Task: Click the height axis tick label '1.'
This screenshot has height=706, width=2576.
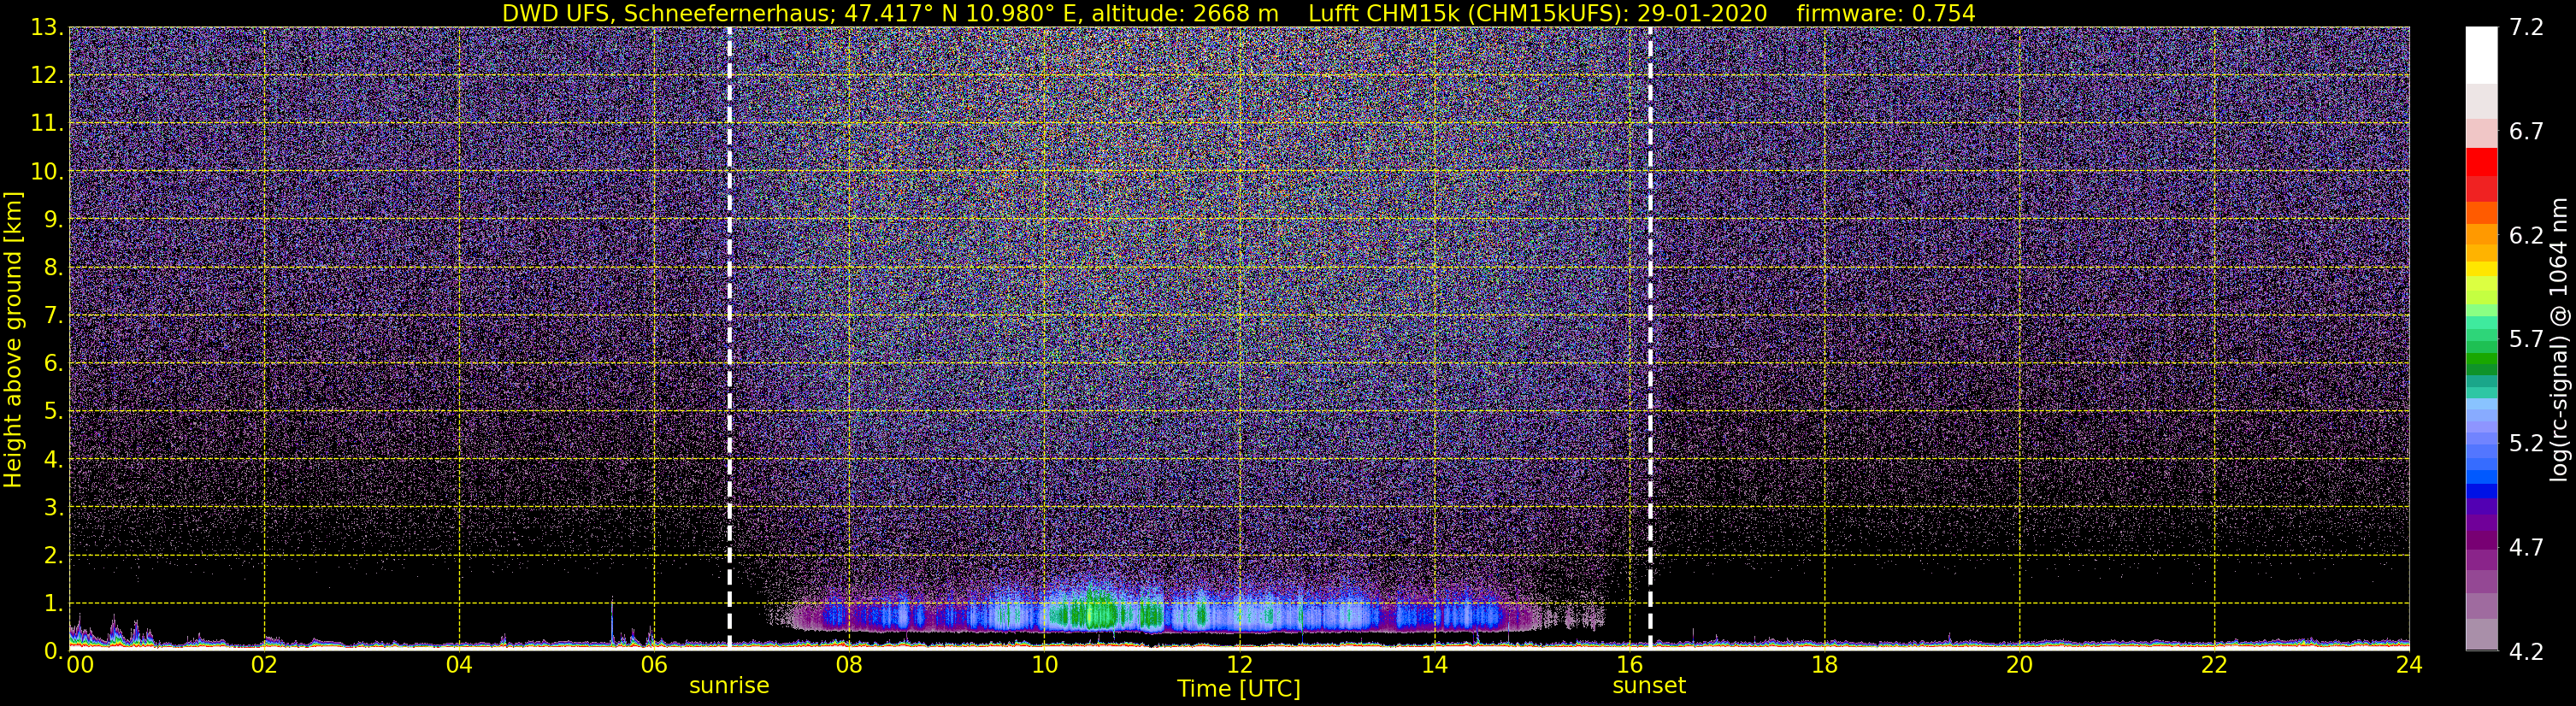Action: [54, 604]
